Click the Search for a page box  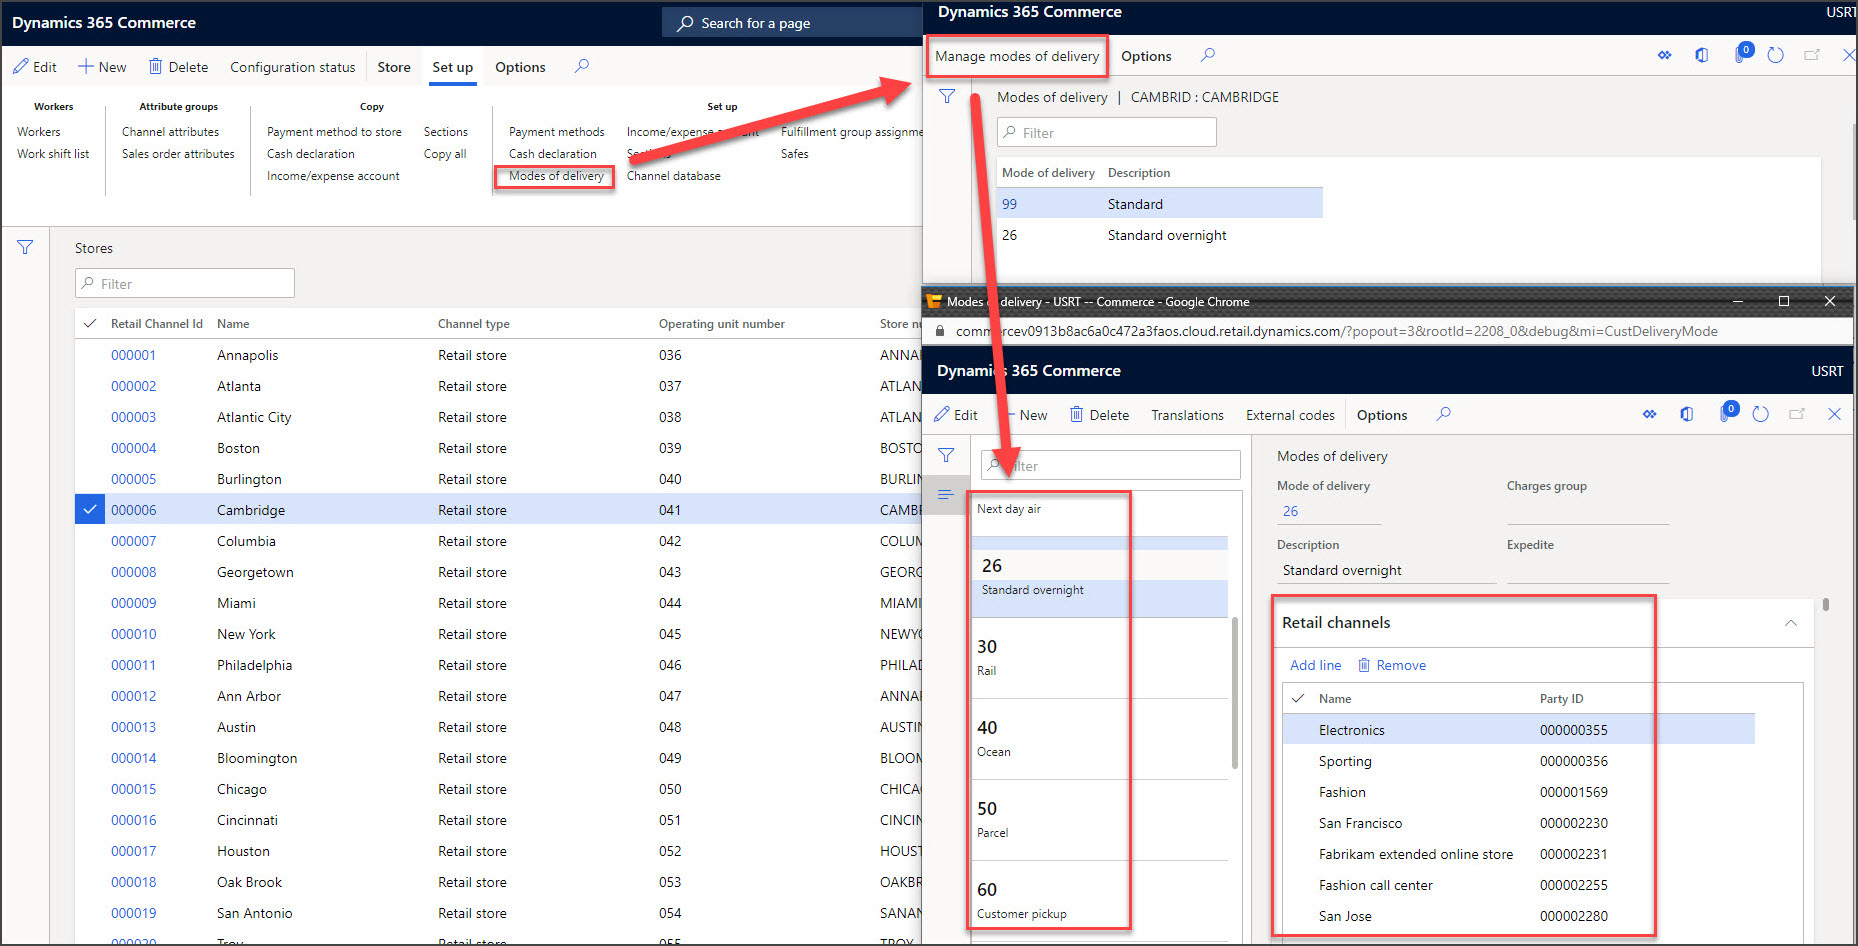[792, 23]
